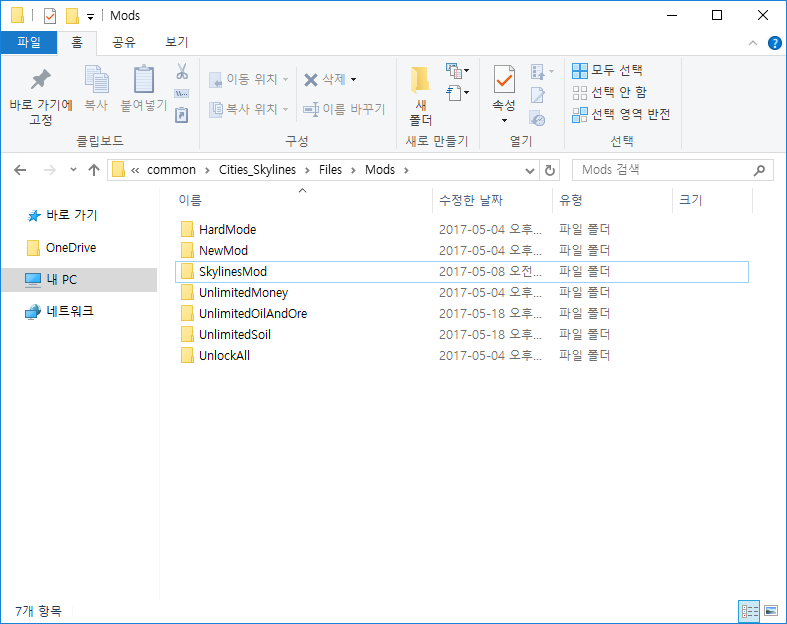Click the Copy (복사) ribbon icon
This screenshot has height=624, width=787.
click(96, 88)
